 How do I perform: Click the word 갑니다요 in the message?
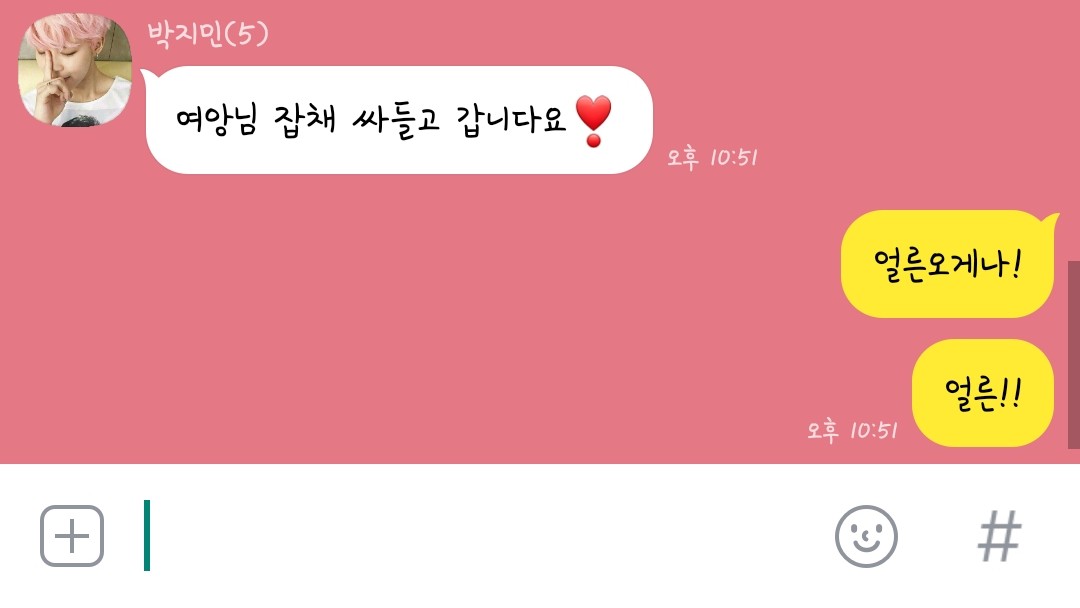pyautogui.click(x=511, y=120)
